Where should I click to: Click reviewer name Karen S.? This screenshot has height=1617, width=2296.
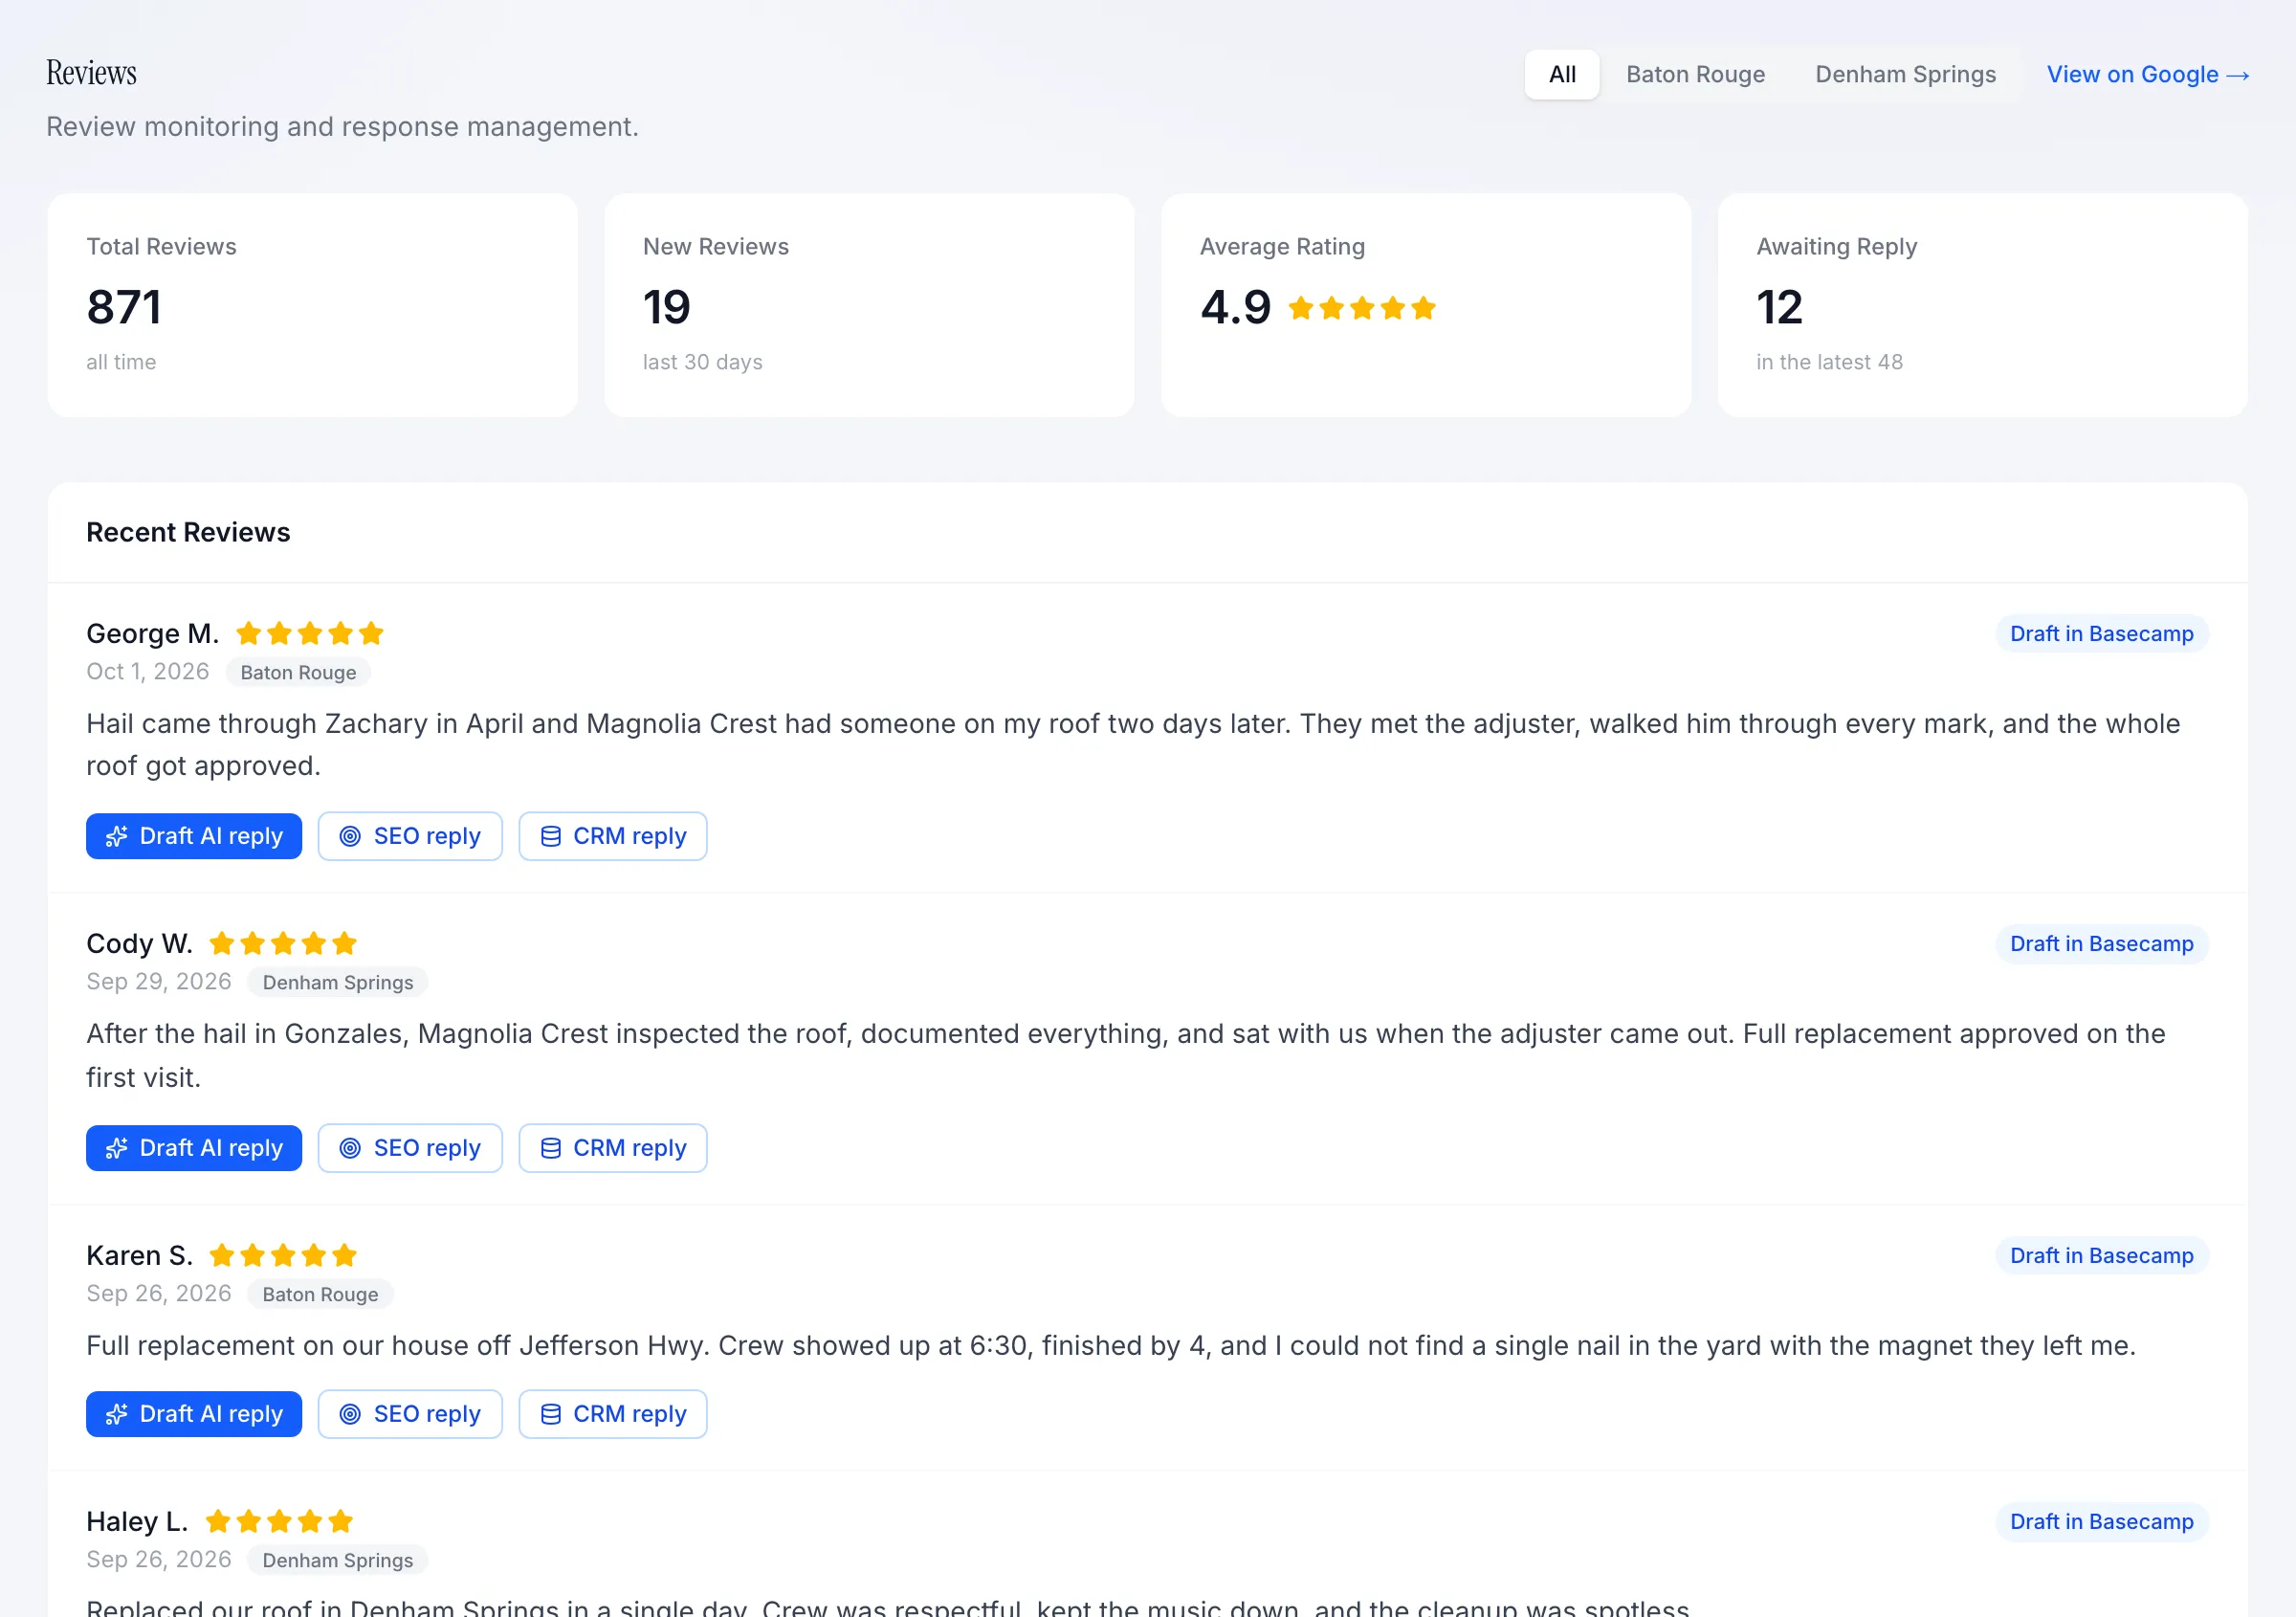139,1256
